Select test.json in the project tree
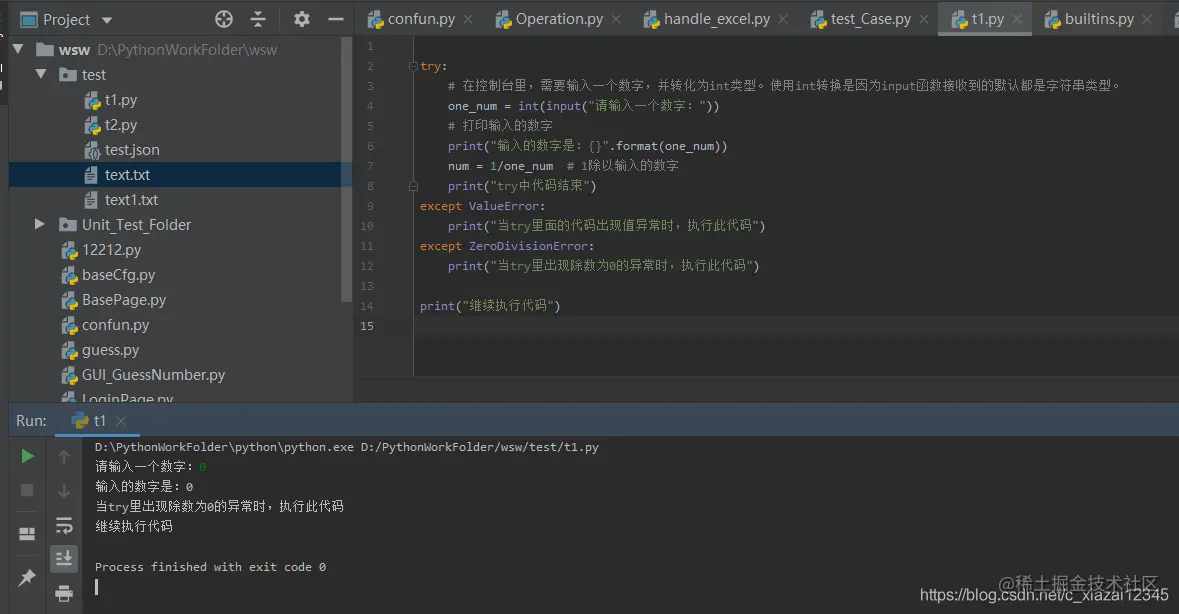 [x=132, y=150]
